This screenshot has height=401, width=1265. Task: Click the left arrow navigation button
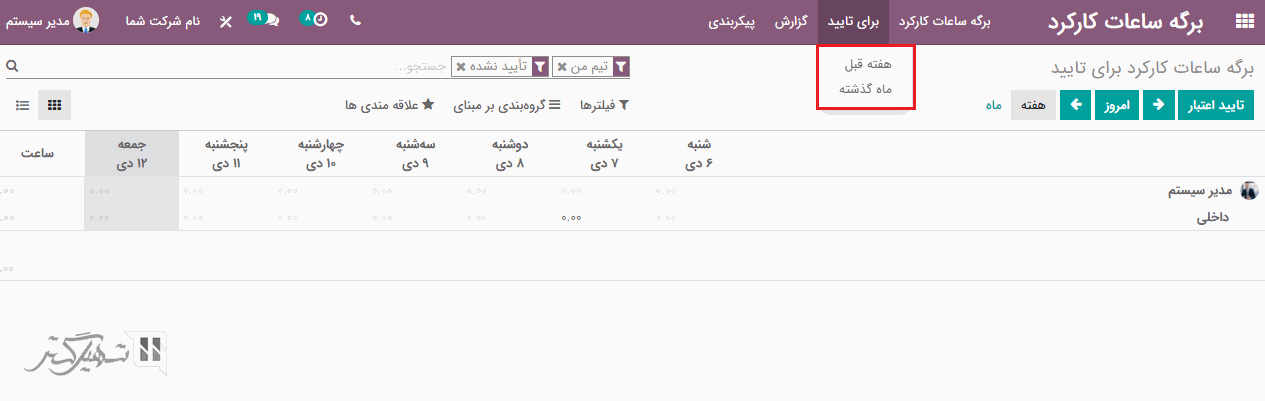pos(1075,105)
